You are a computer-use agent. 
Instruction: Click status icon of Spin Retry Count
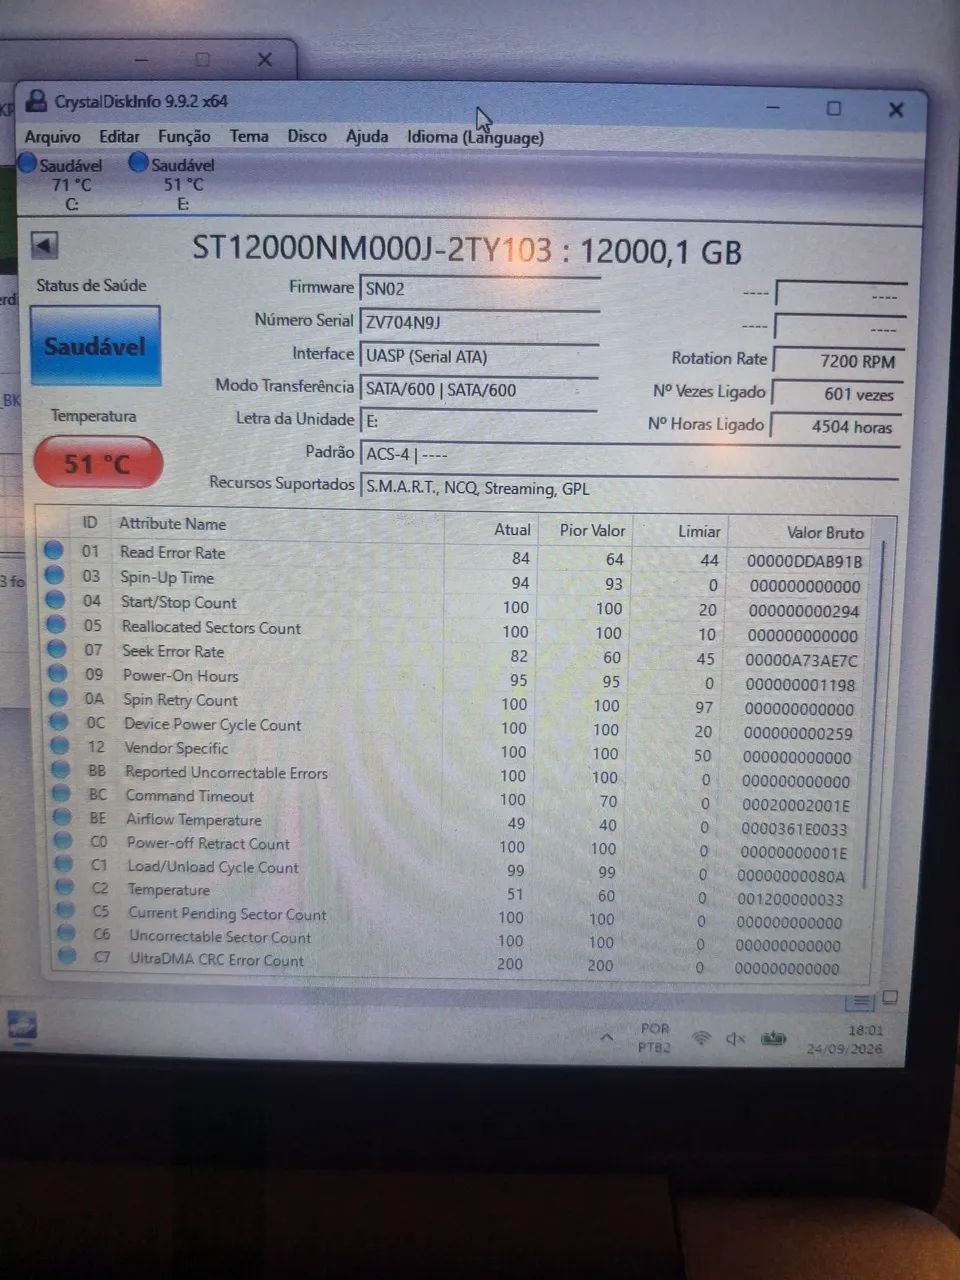(x=58, y=698)
